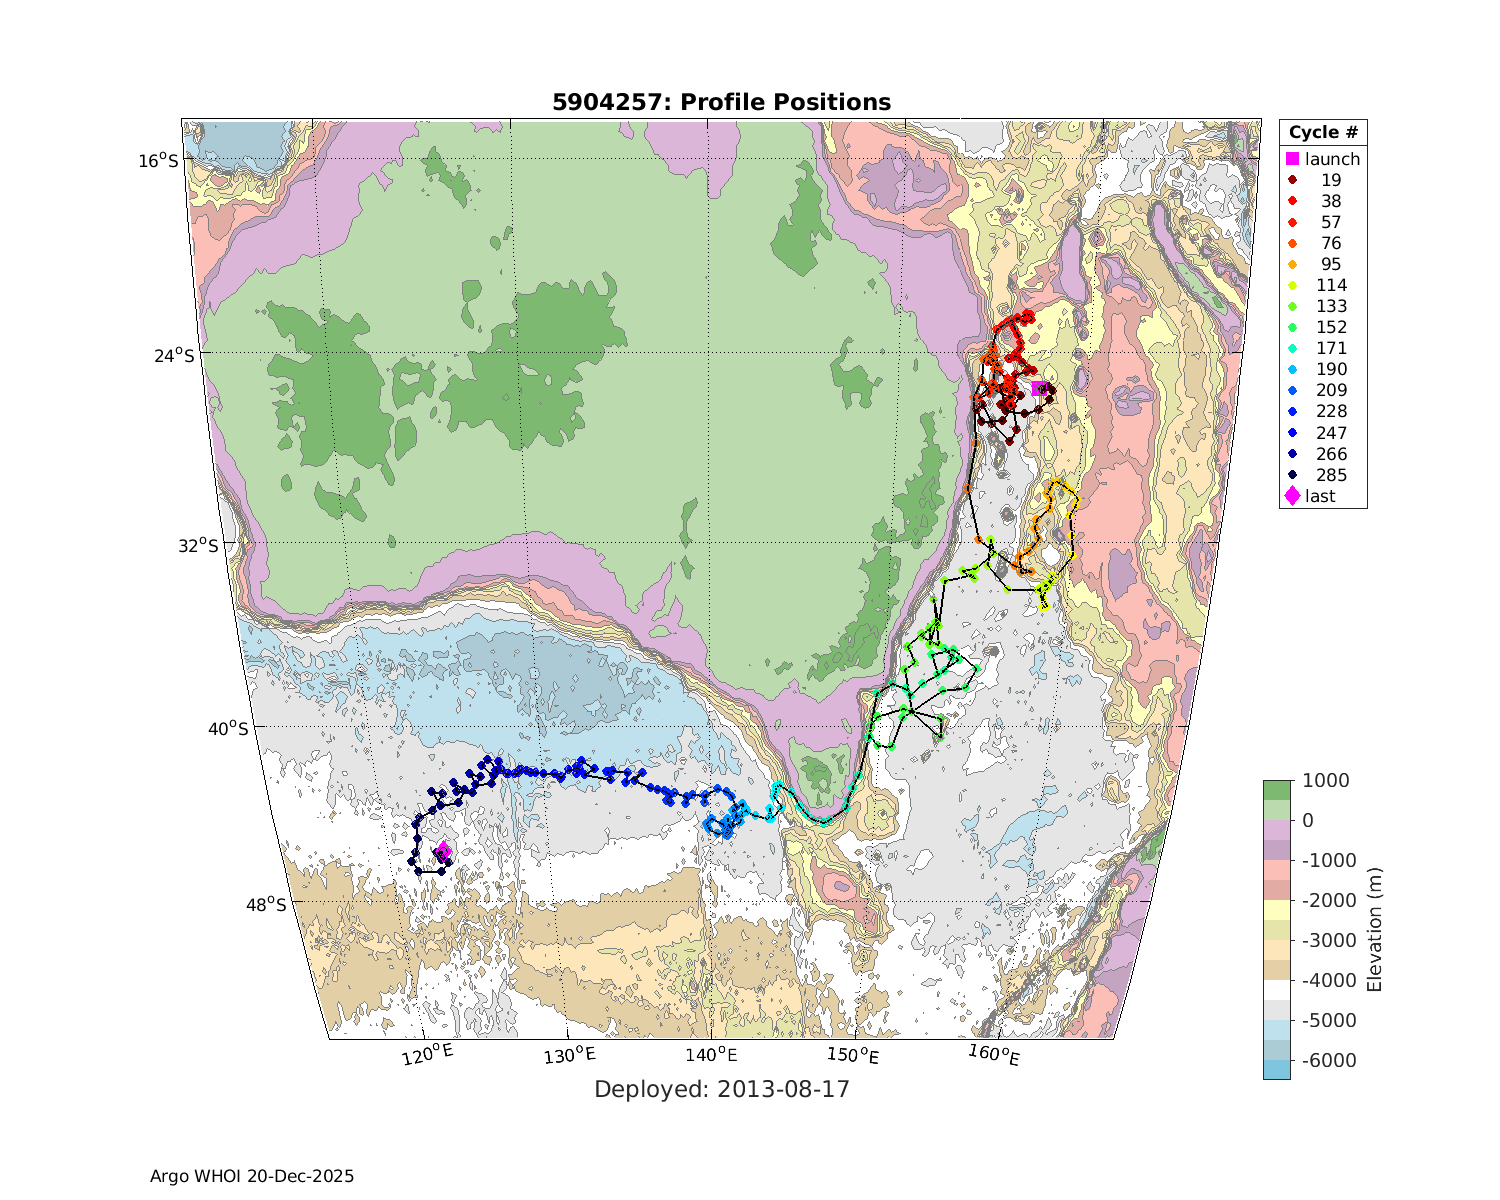This screenshot has height=1200, width=1500.
Task: Choose the cycle 285 legend marker
Action: coord(1292,475)
